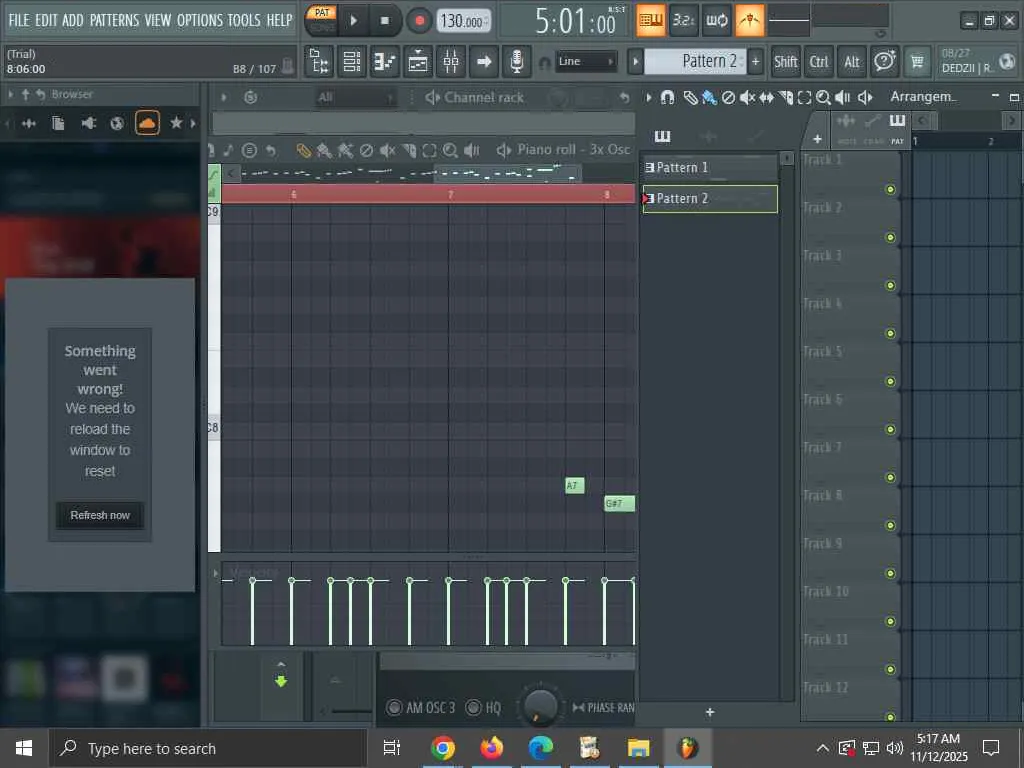Click Refresh now button
Image resolution: width=1024 pixels, height=768 pixels.
[x=100, y=515]
